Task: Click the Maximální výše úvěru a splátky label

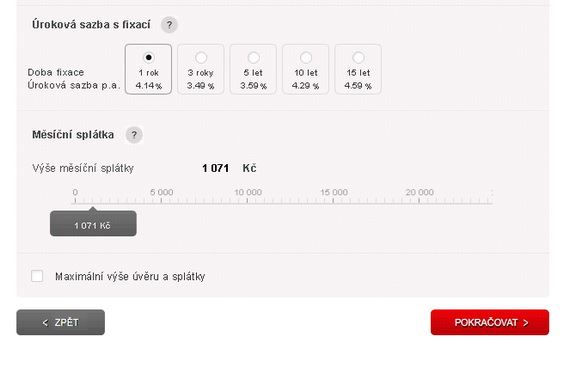Action: [x=130, y=276]
